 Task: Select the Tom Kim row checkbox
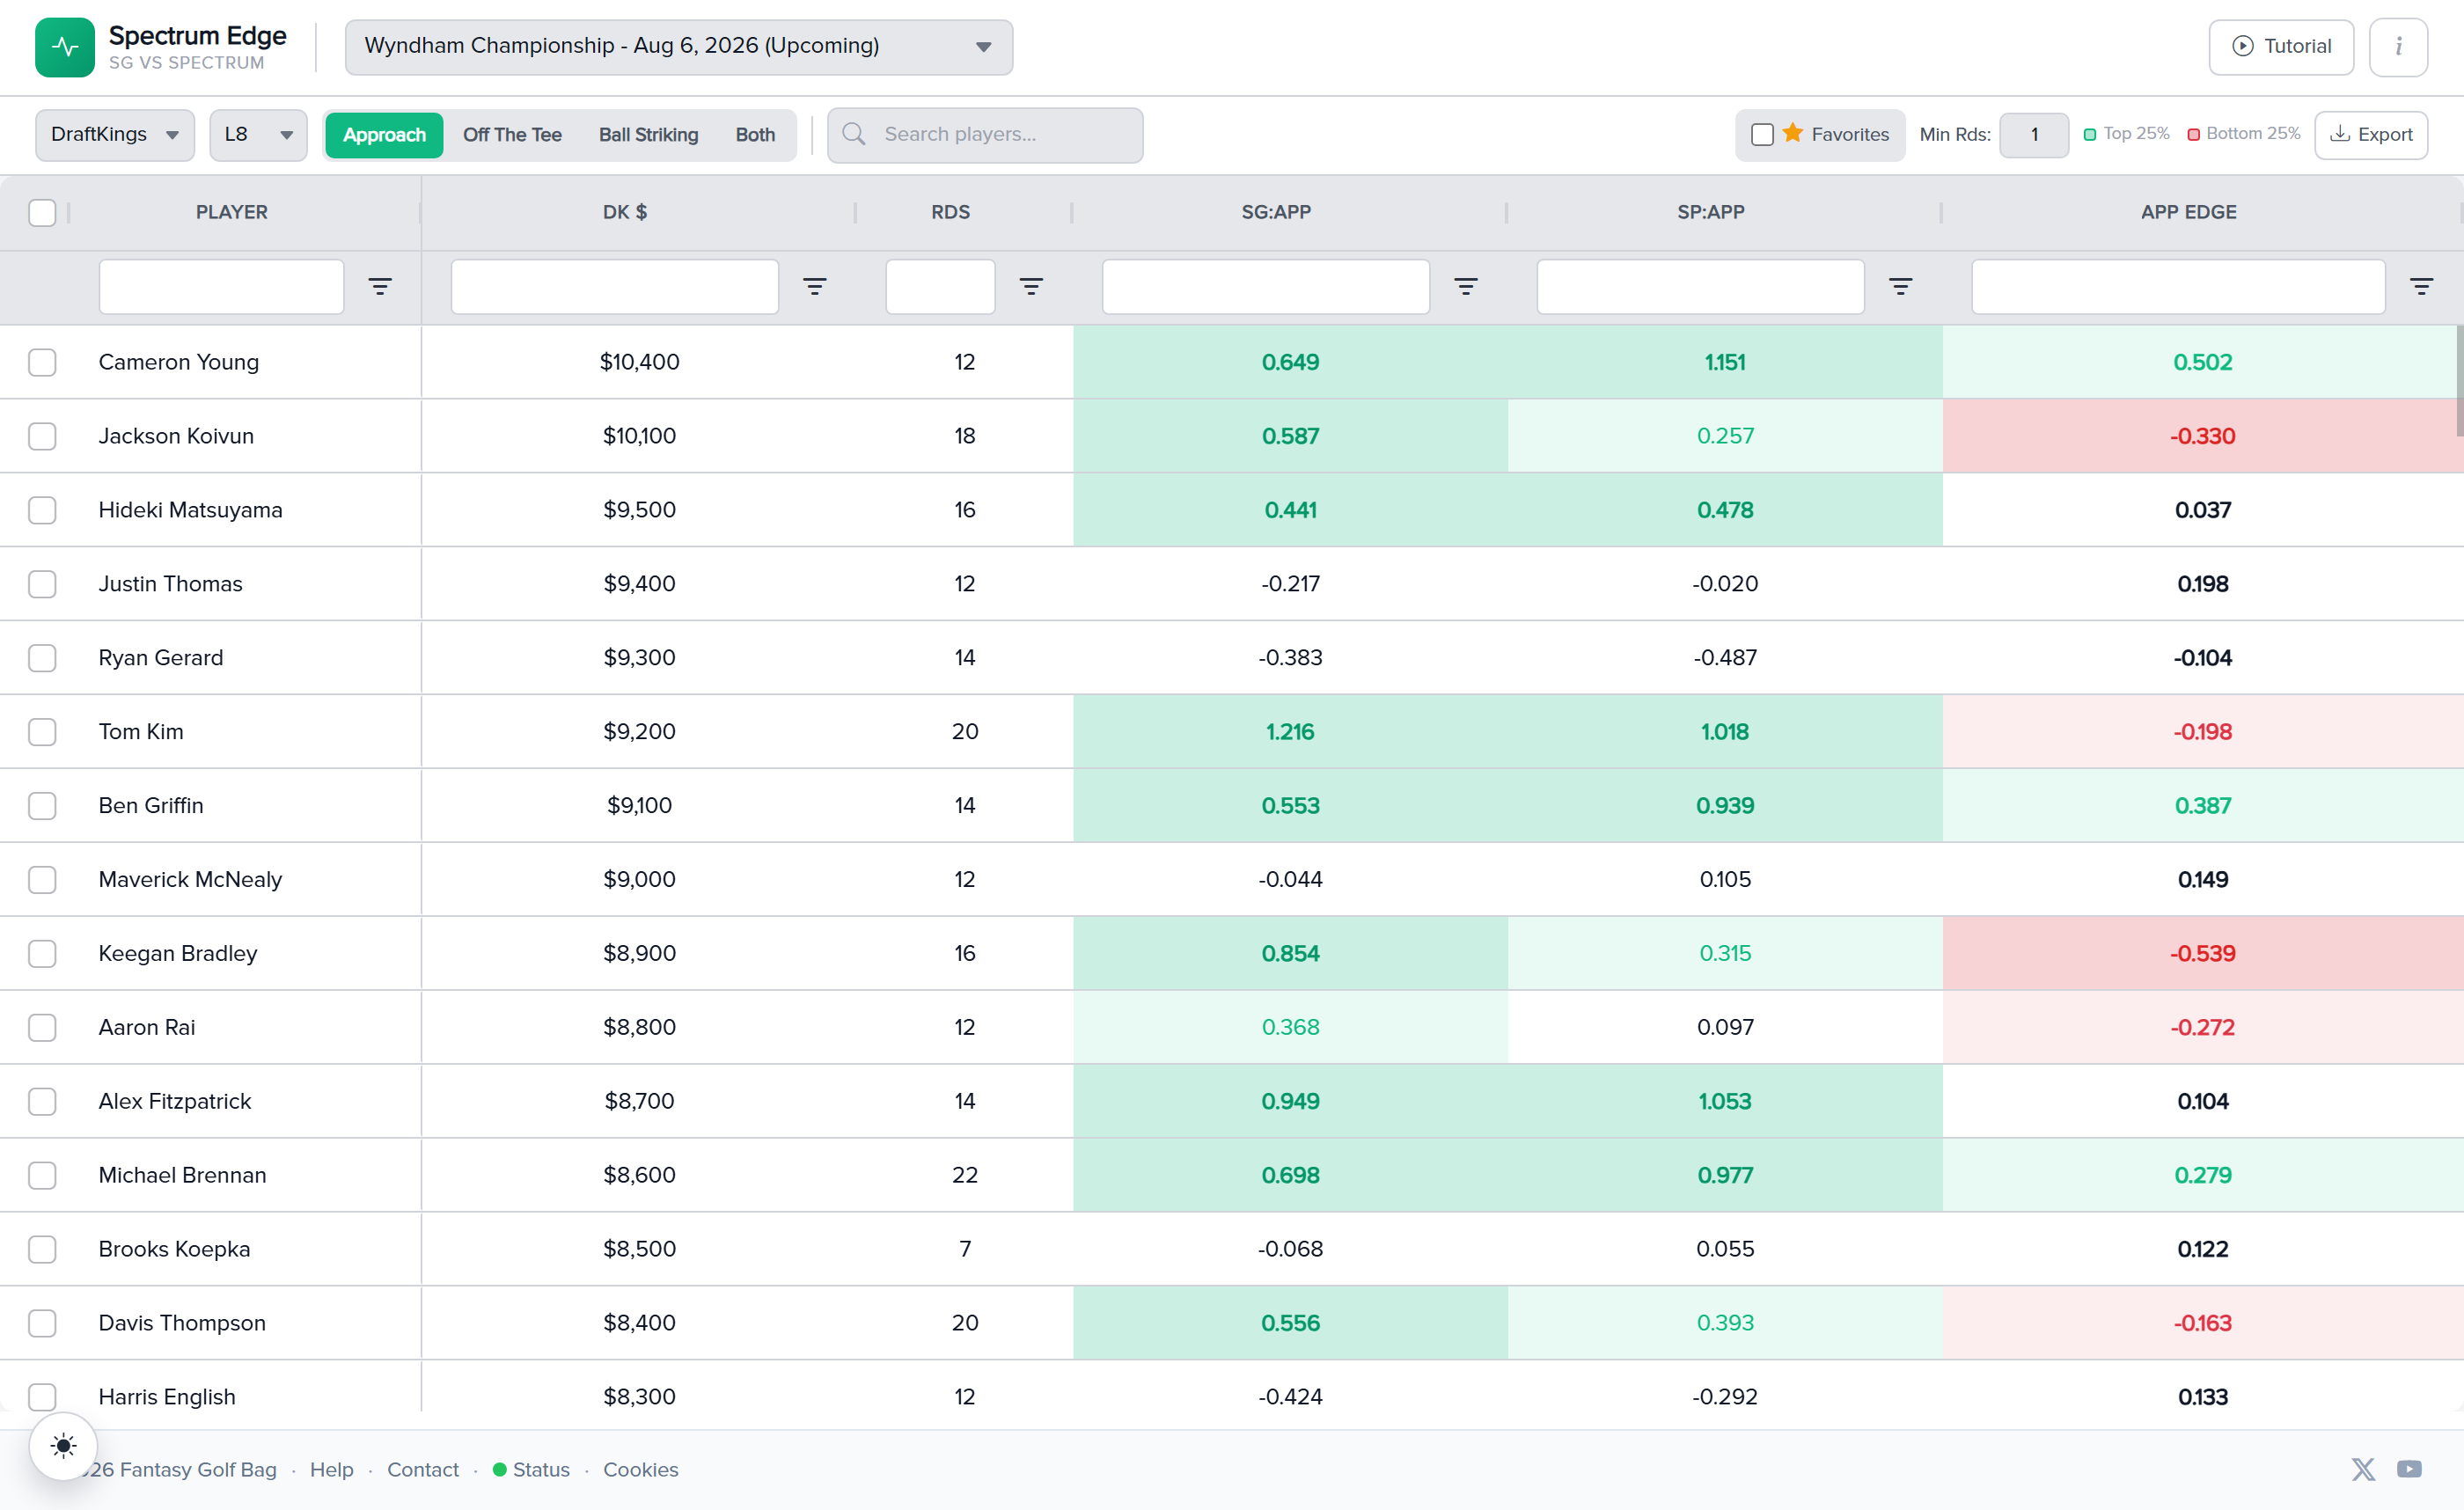(x=42, y=732)
